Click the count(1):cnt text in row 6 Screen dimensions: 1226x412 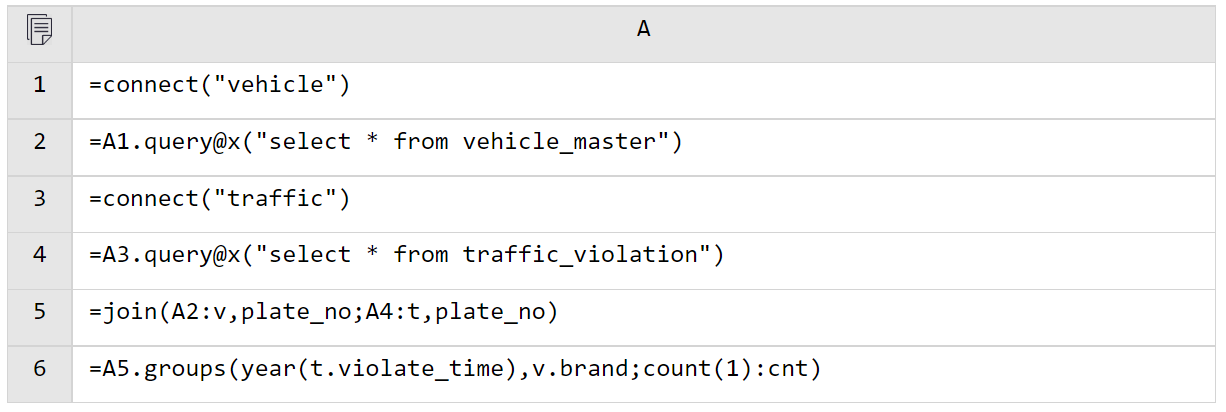(724, 369)
